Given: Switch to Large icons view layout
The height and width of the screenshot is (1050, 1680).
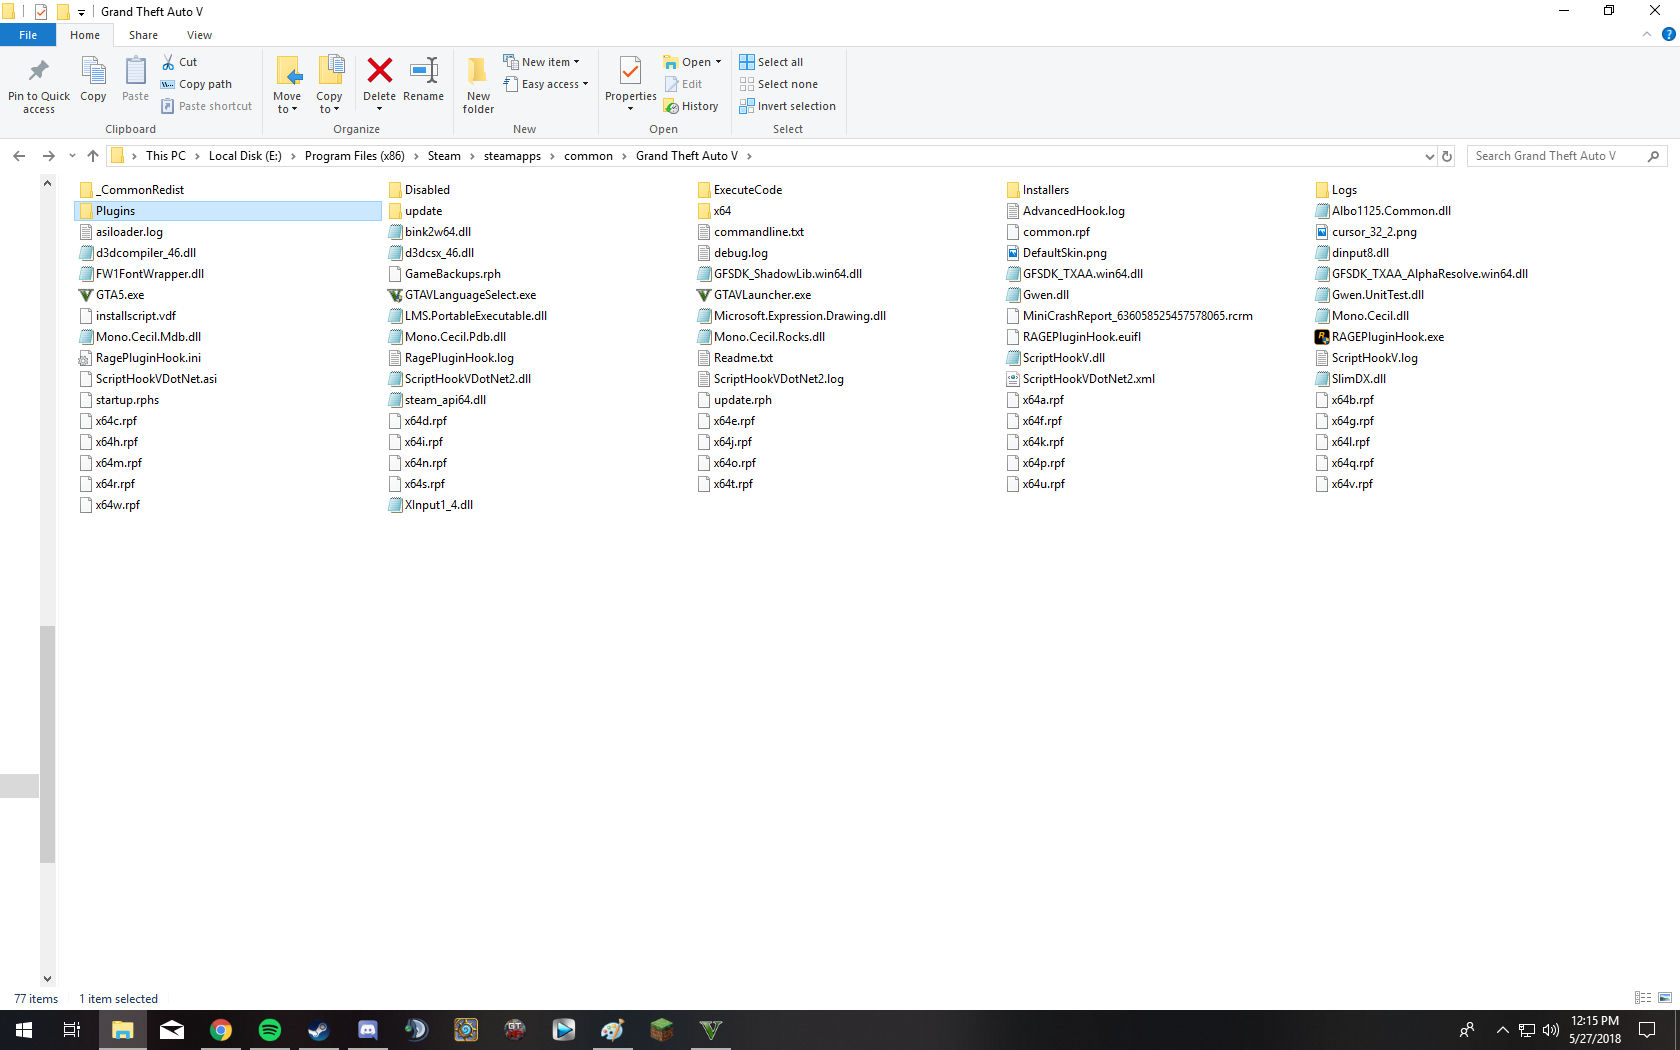Looking at the screenshot, I should pos(1665,998).
